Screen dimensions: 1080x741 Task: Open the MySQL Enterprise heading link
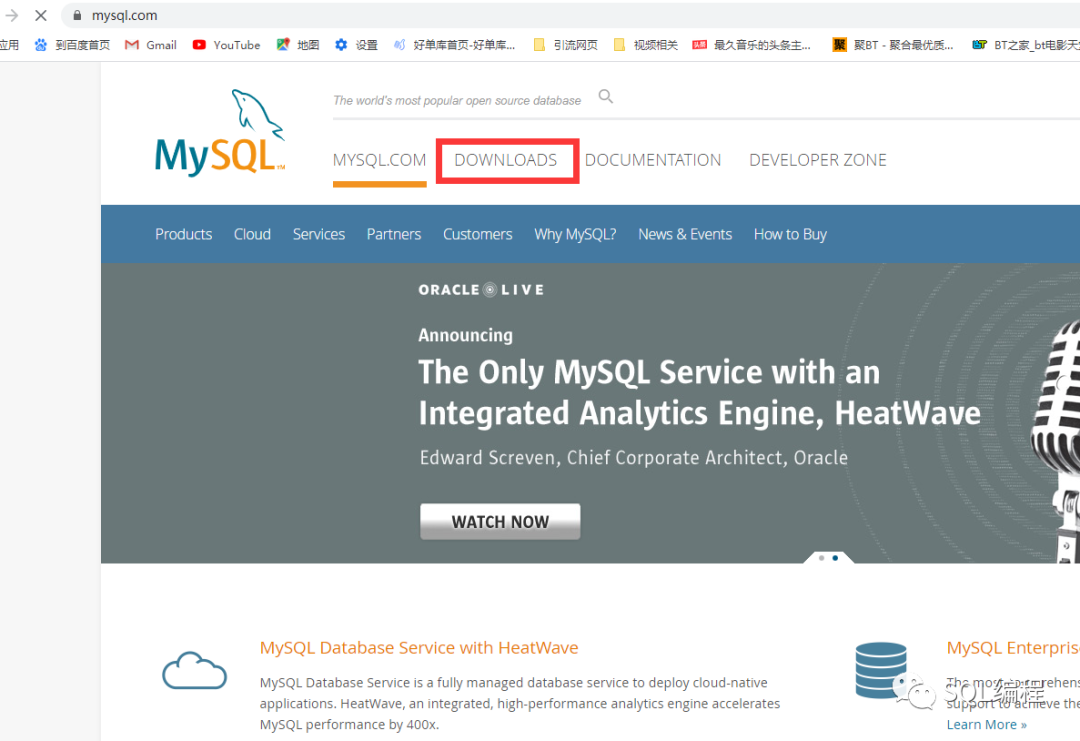pyautogui.click(x=1013, y=647)
